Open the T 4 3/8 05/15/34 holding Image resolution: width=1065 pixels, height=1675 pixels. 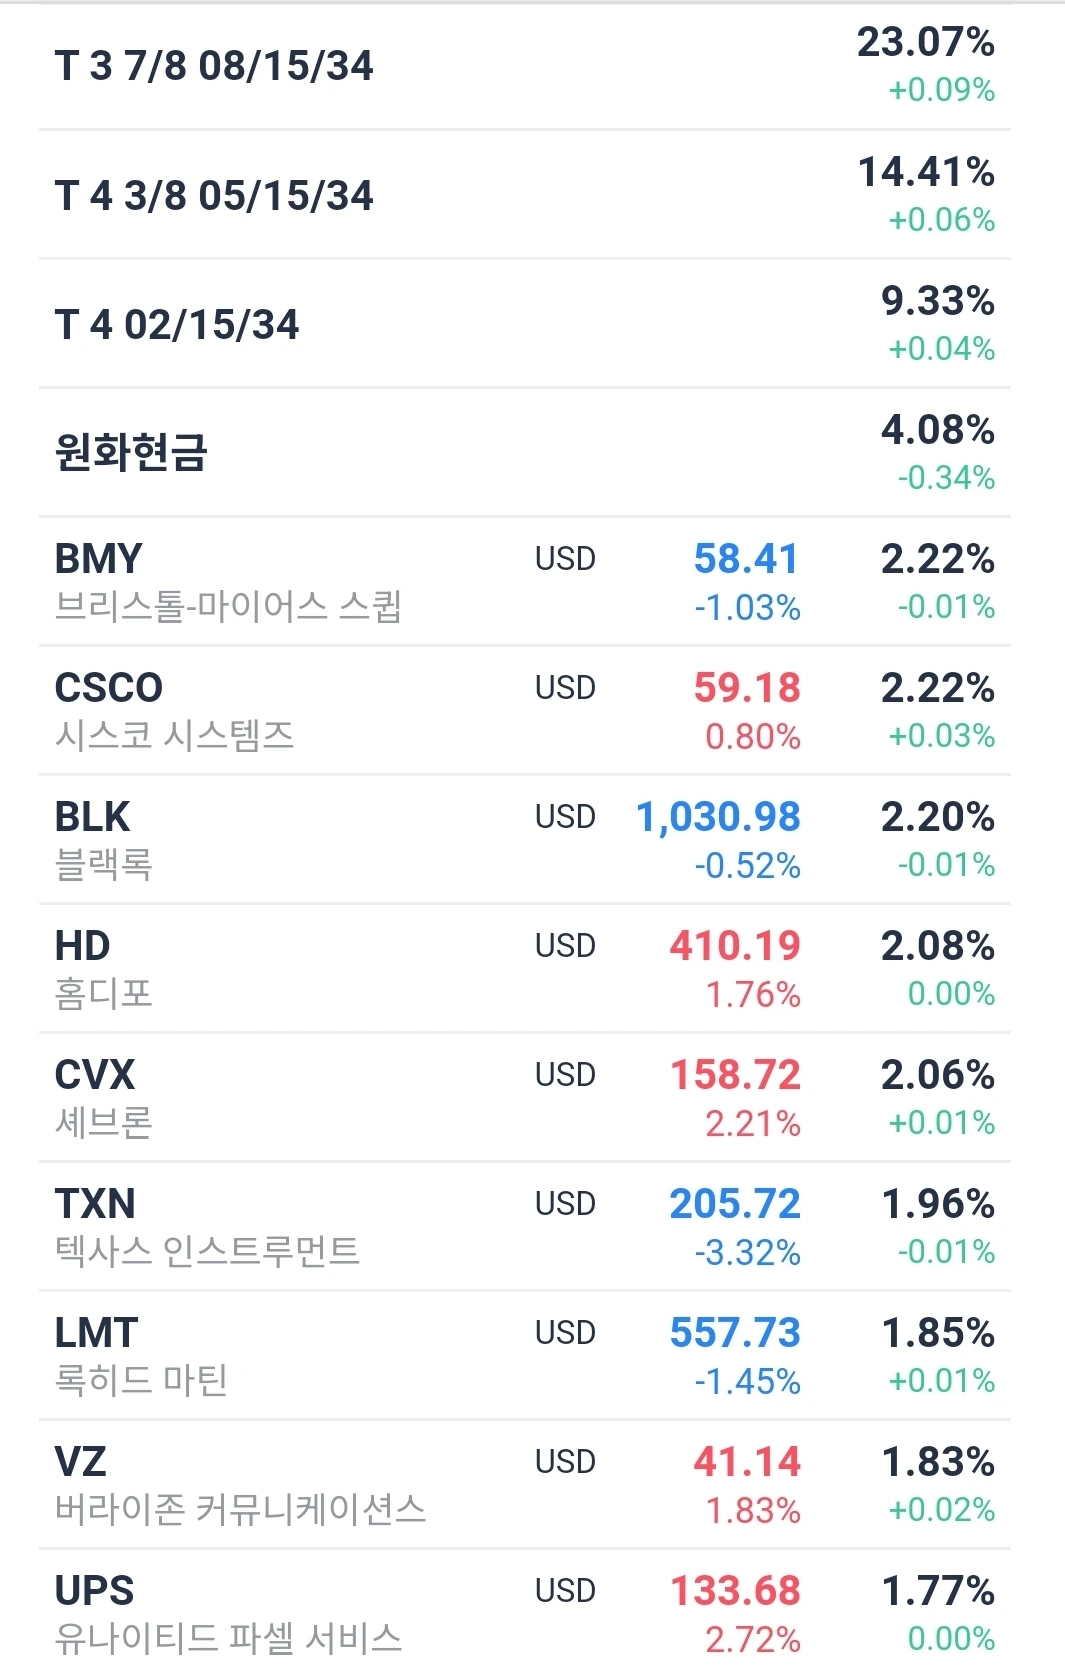click(214, 195)
